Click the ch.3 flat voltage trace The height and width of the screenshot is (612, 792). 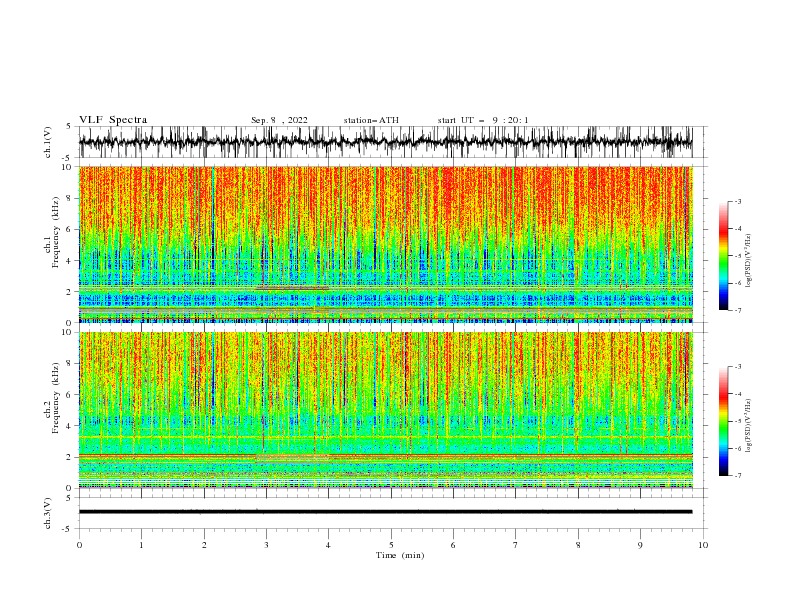pos(385,512)
